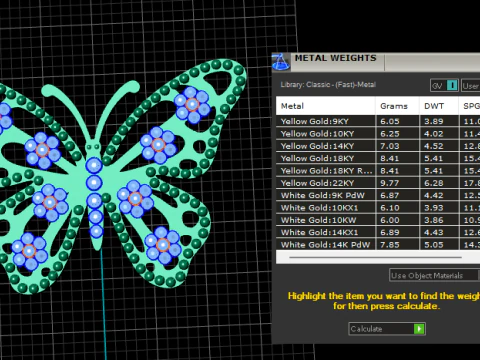The height and width of the screenshot is (360, 480).
Task: Select the Yellow Gold:10KY row
Action: point(378,133)
